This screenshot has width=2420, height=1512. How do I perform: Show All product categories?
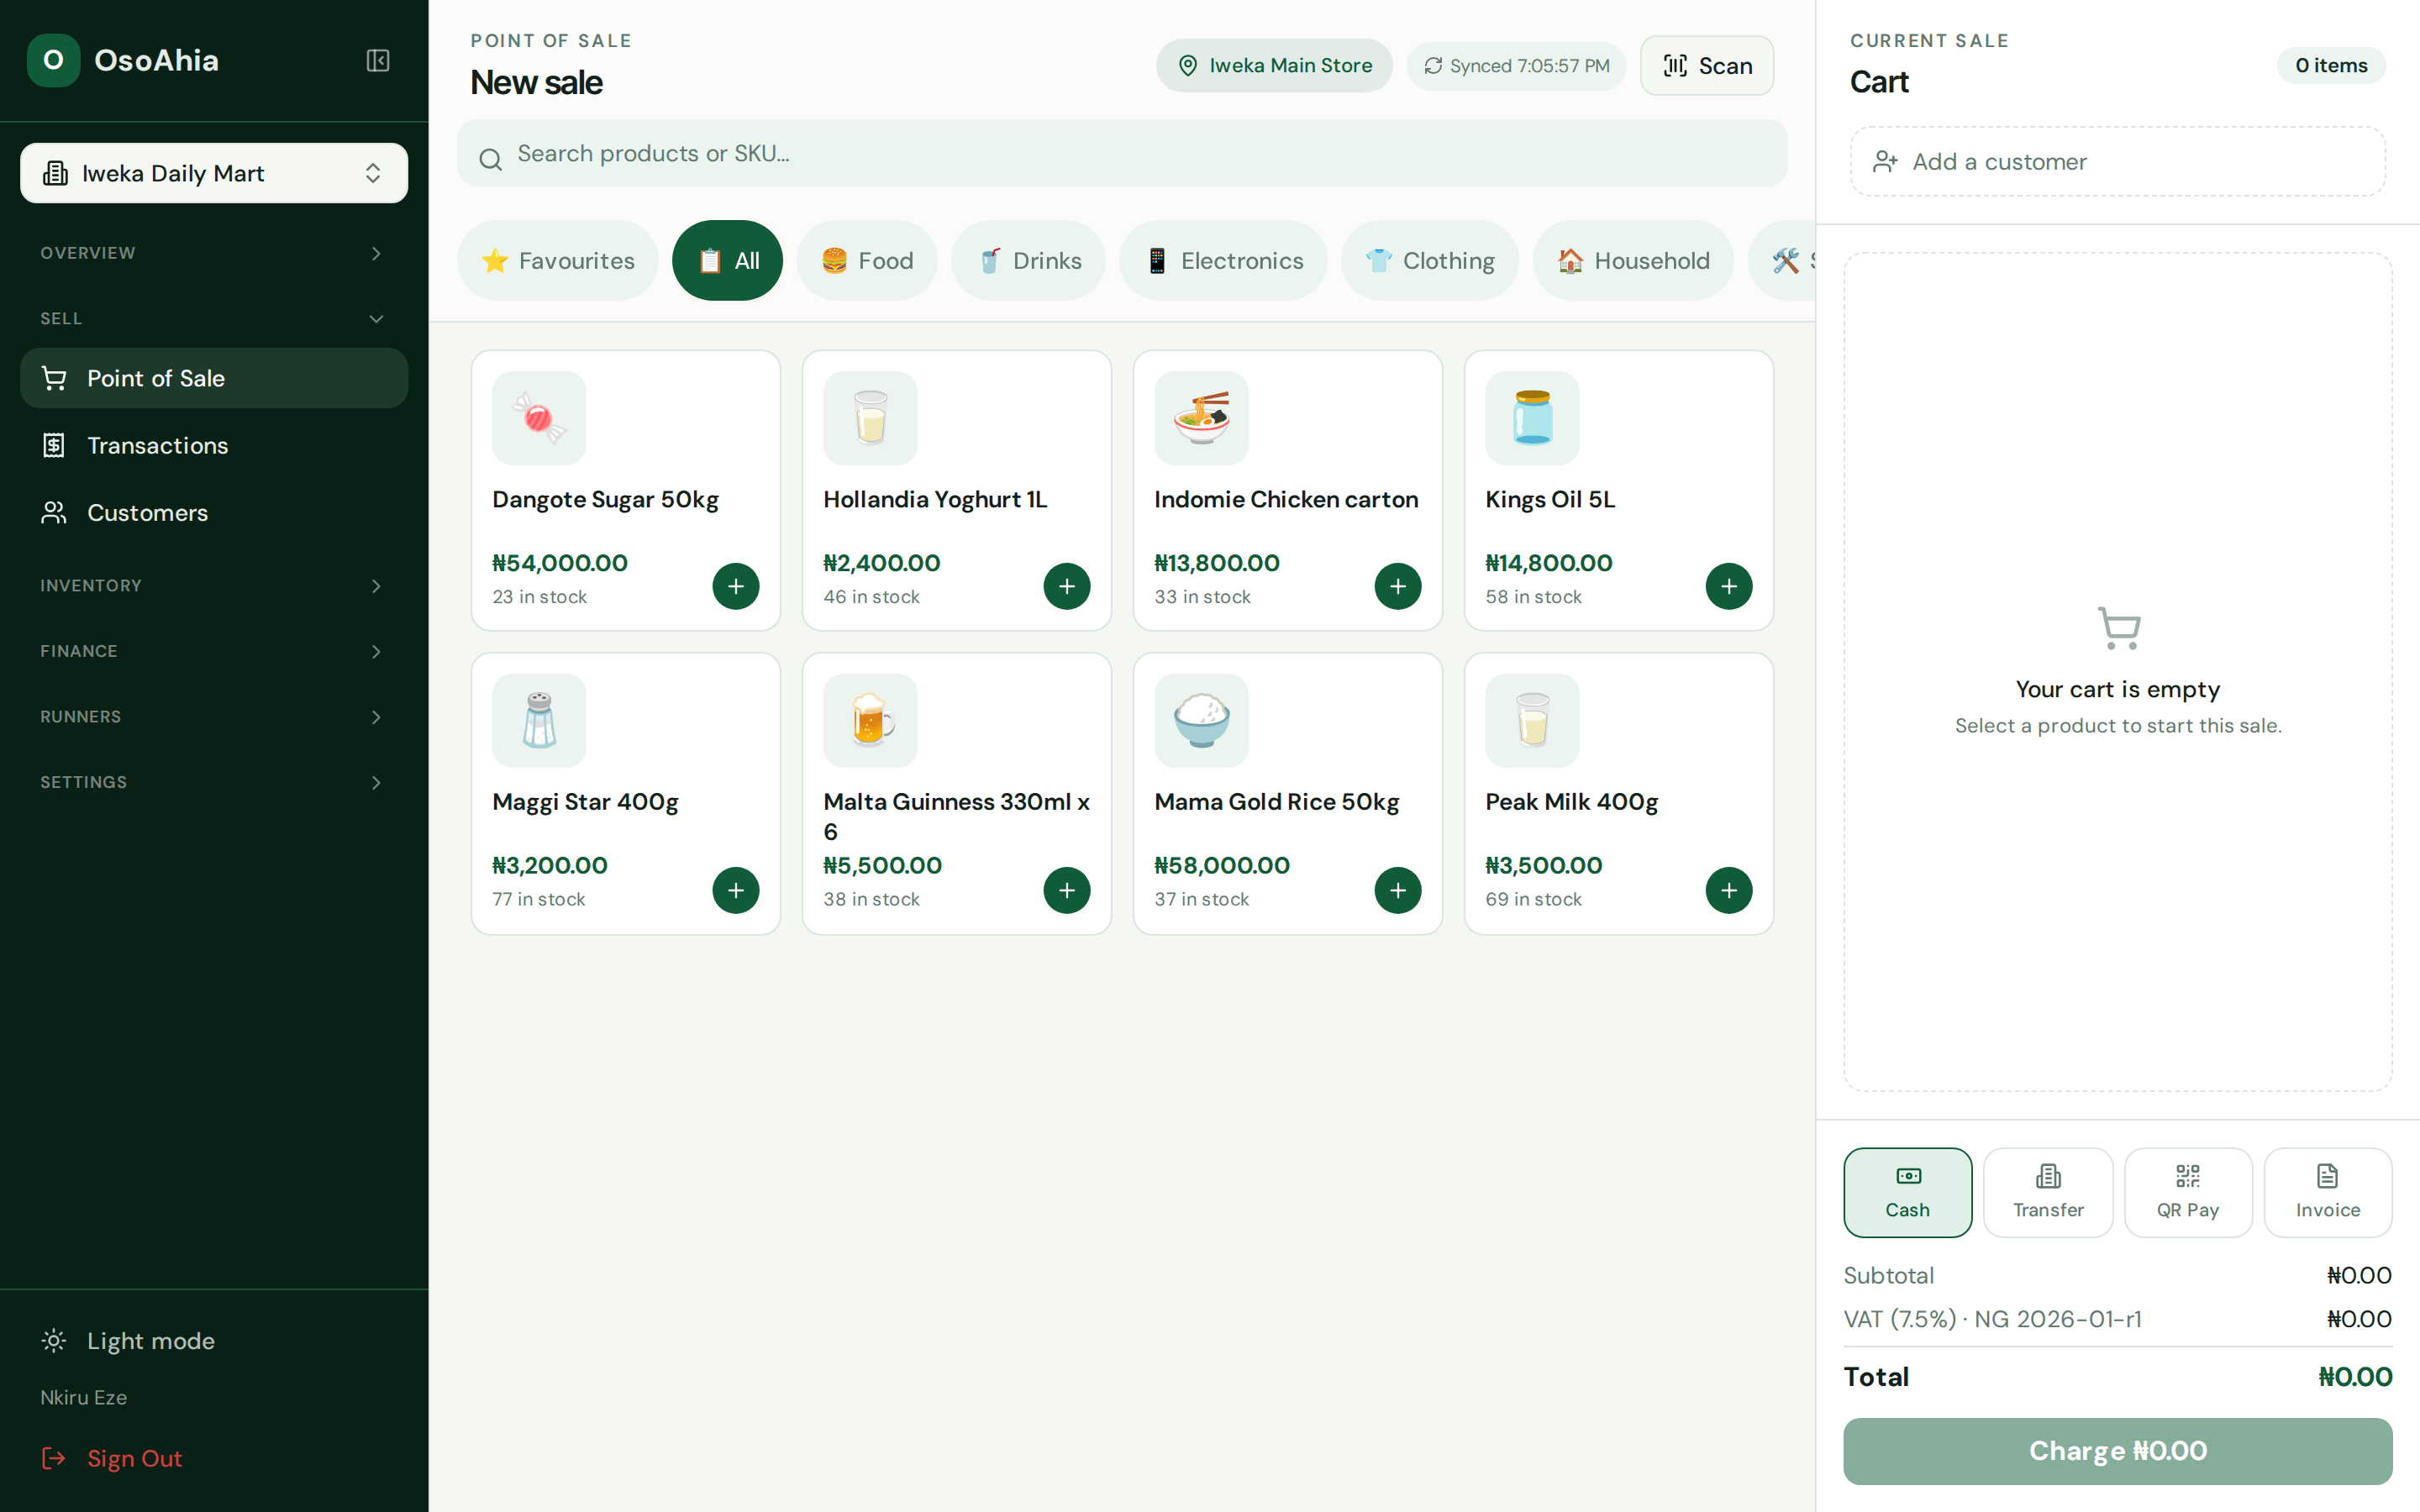727,261
